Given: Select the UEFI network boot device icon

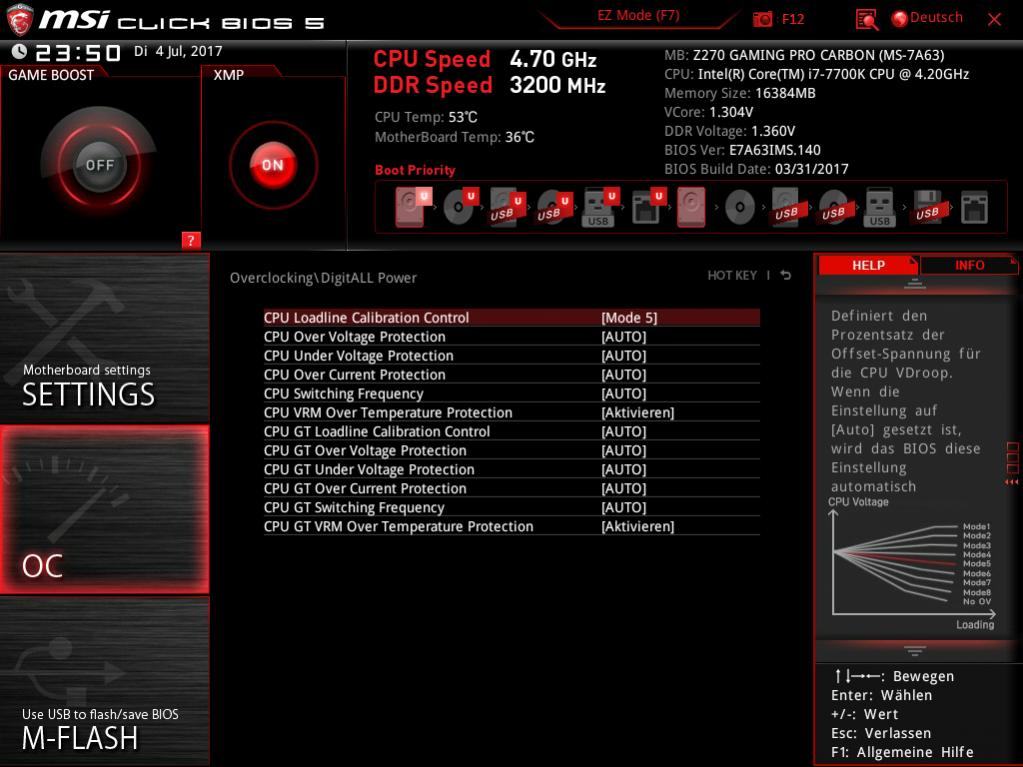Looking at the screenshot, I should [x=647, y=207].
